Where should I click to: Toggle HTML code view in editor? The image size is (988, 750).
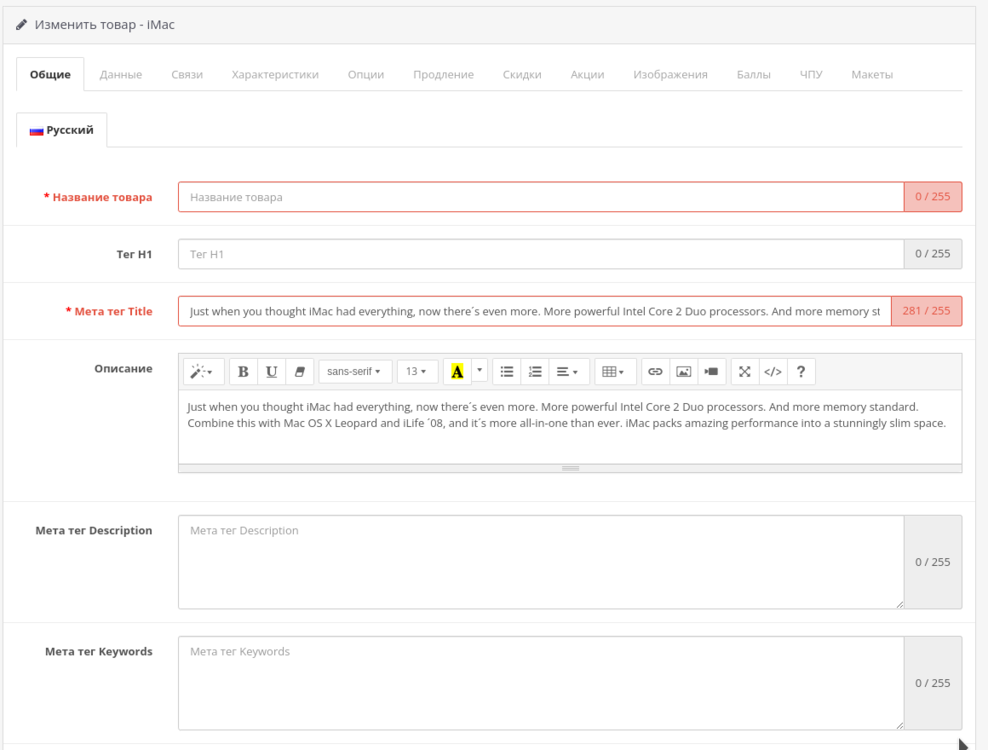click(773, 371)
